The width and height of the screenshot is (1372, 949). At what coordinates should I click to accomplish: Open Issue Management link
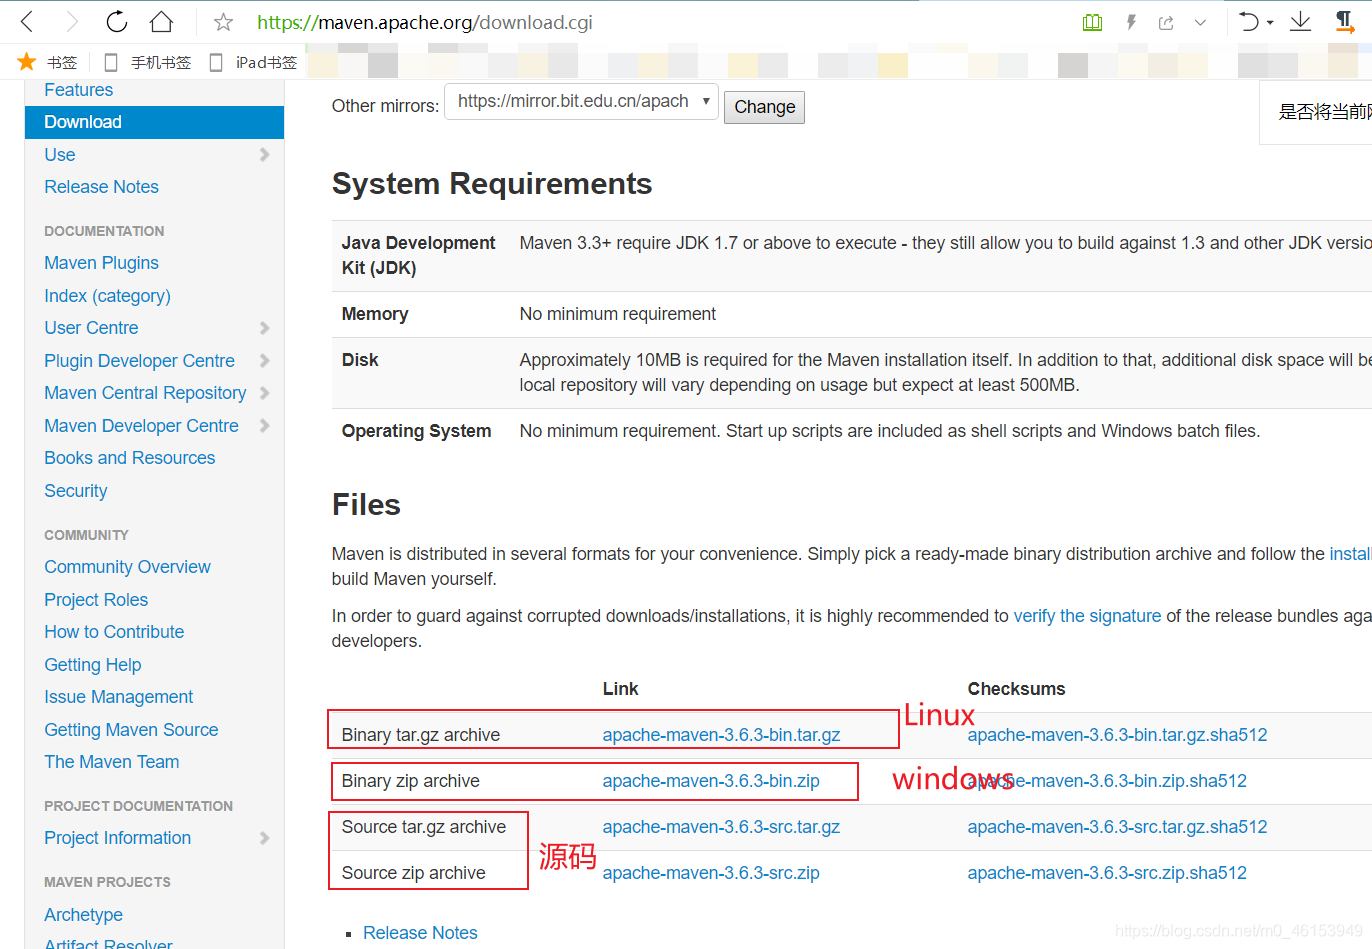point(118,697)
